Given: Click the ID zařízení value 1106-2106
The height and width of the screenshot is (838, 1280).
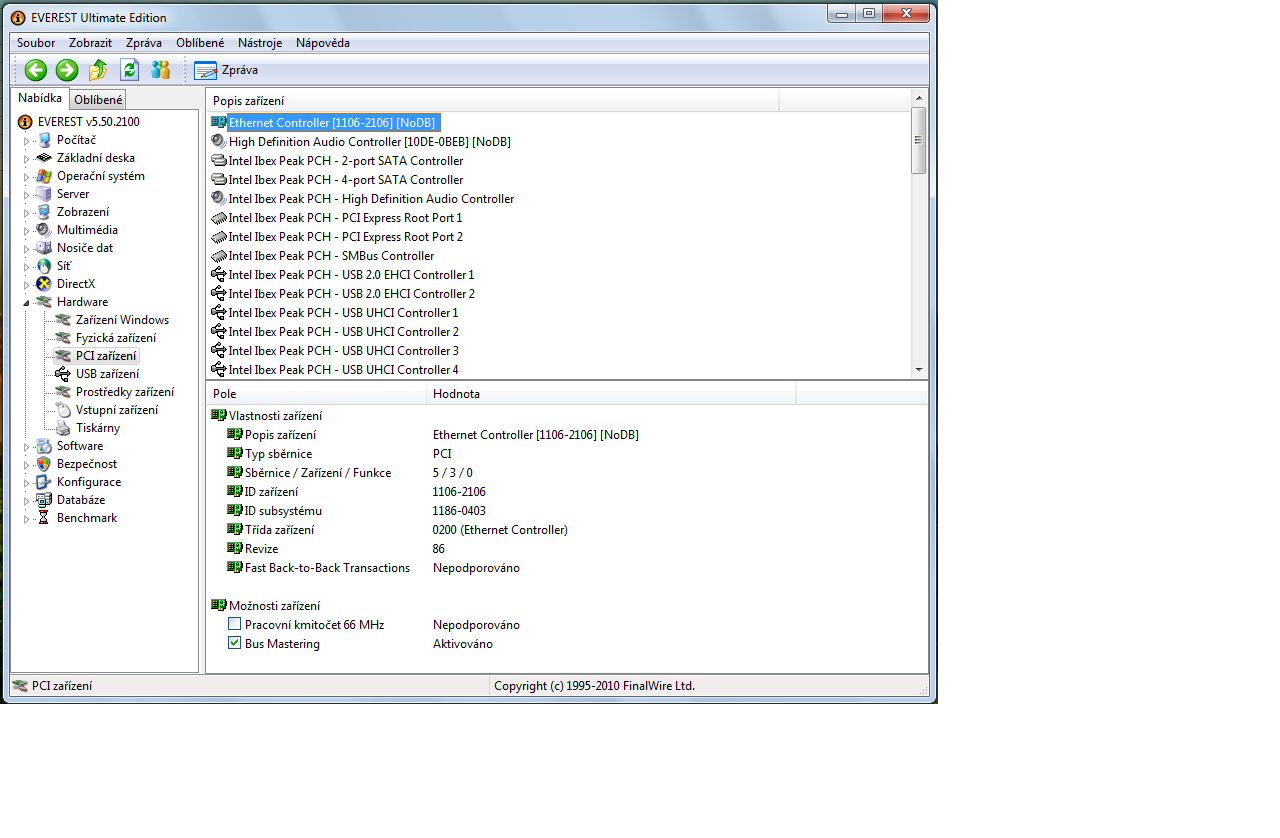Looking at the screenshot, I should point(459,491).
